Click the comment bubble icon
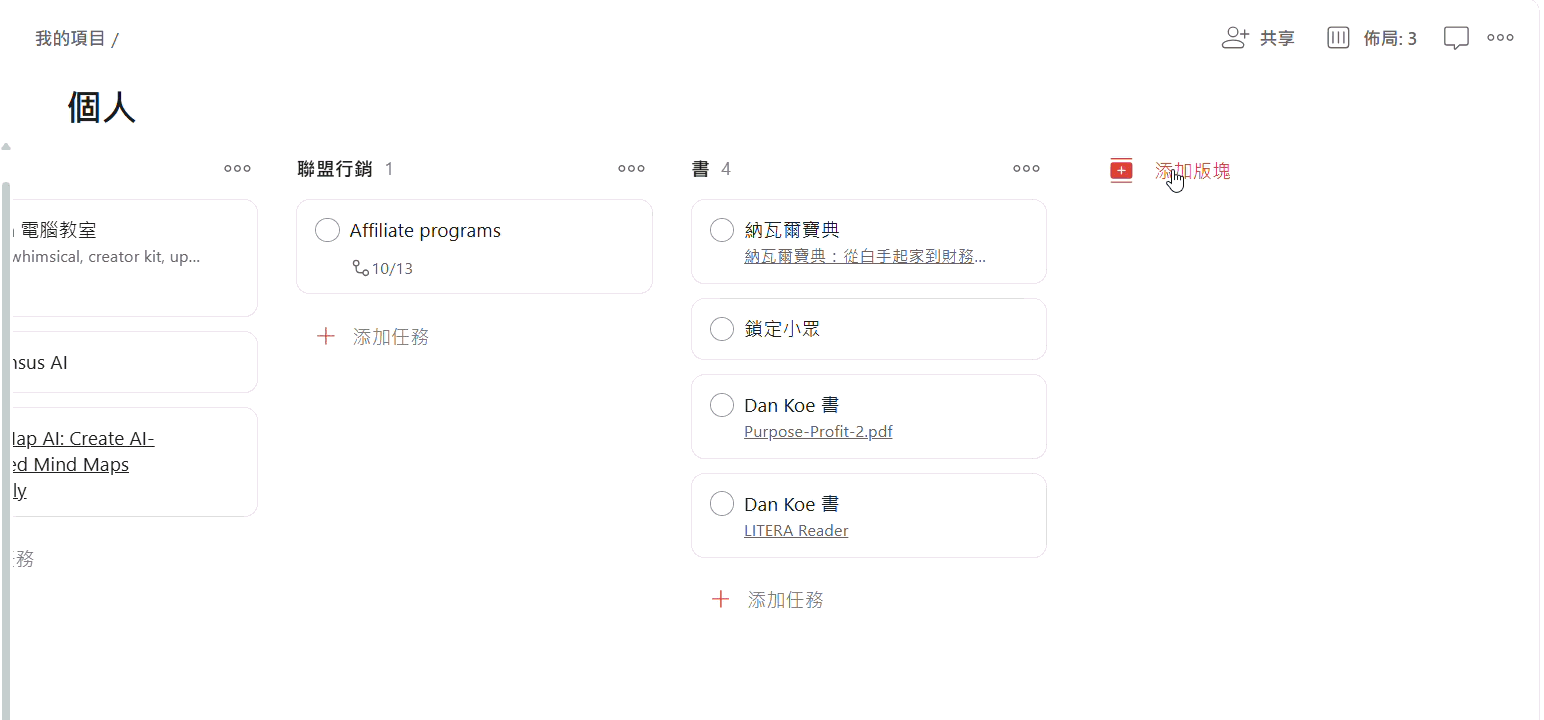Viewport: 1544px width, 720px height. [x=1456, y=37]
